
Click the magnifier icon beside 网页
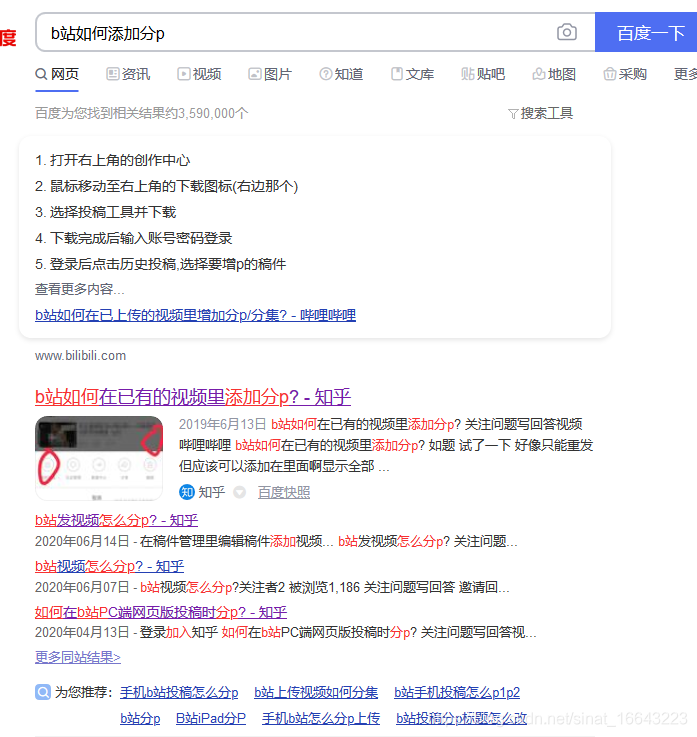pos(41,74)
